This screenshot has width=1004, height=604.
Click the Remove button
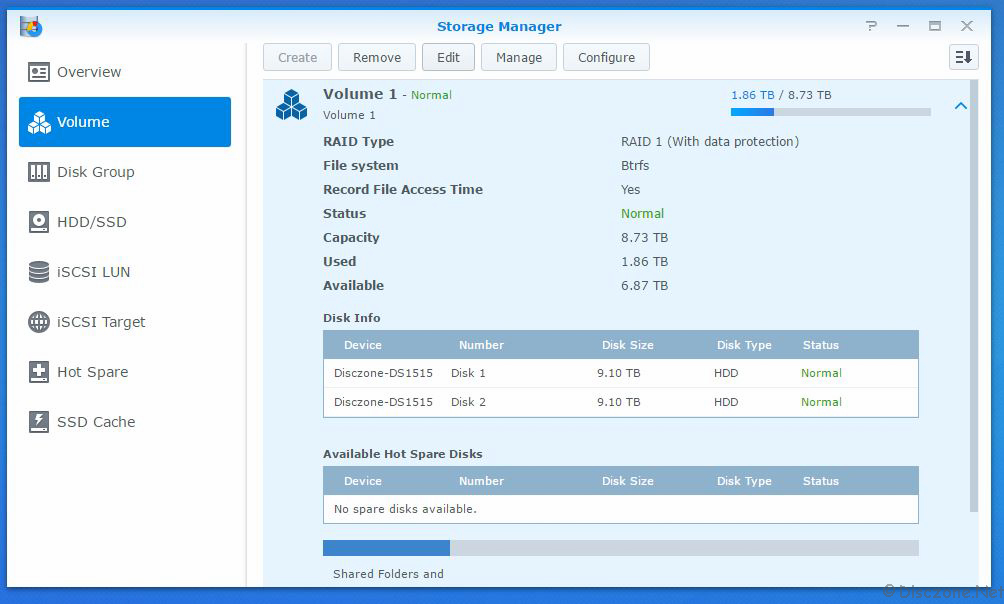(x=377, y=58)
